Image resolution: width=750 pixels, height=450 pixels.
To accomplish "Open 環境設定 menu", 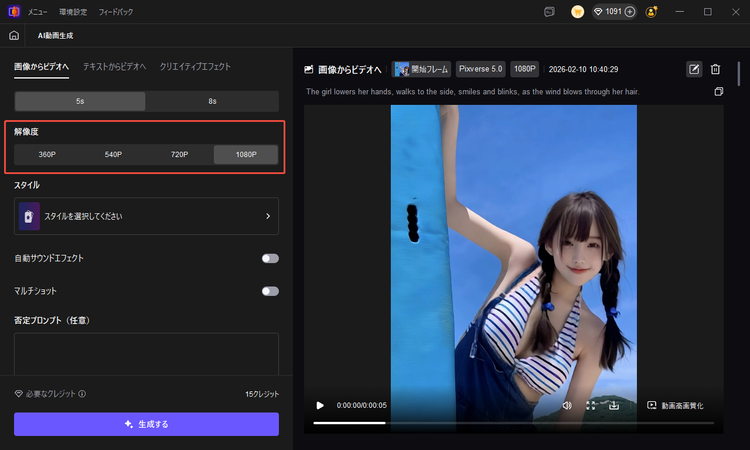I will point(73,12).
